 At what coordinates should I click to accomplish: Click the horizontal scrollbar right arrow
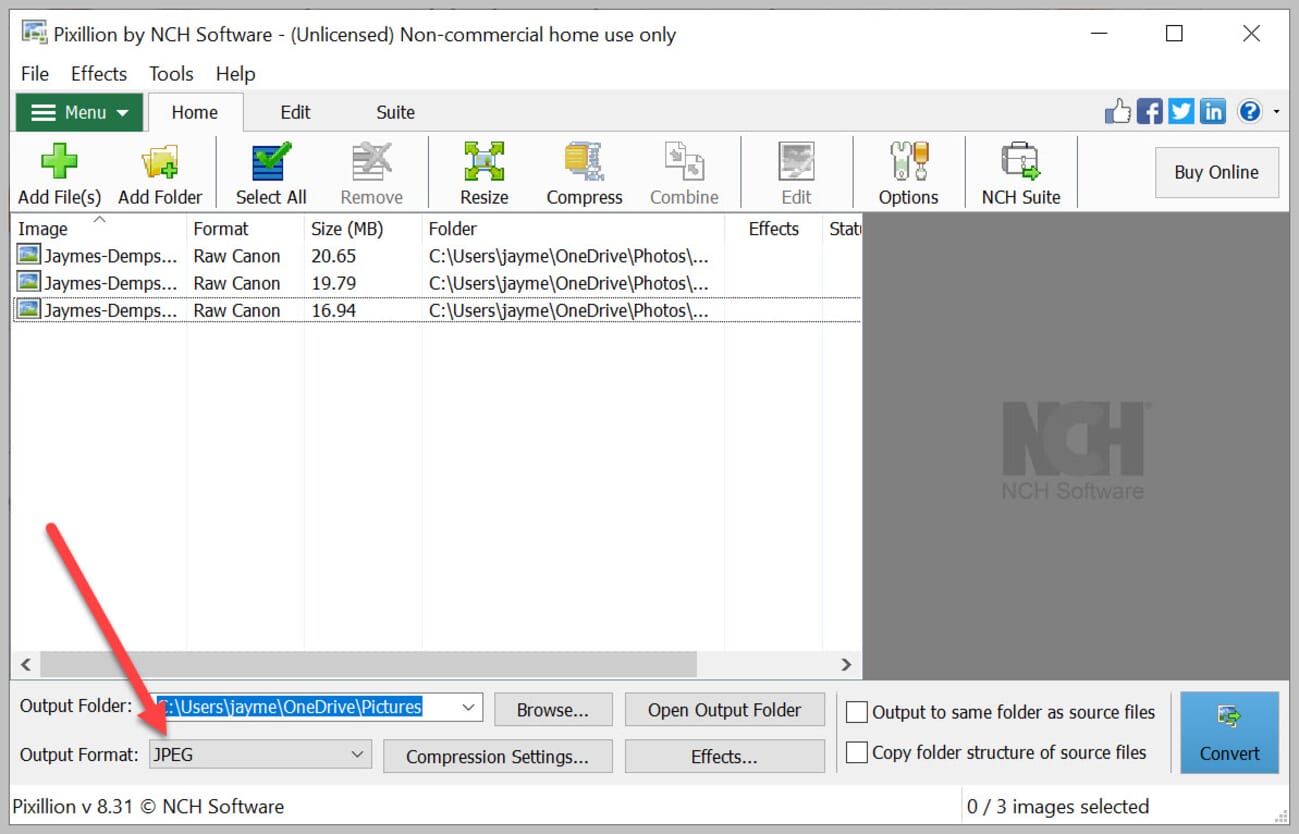pyautogui.click(x=846, y=664)
